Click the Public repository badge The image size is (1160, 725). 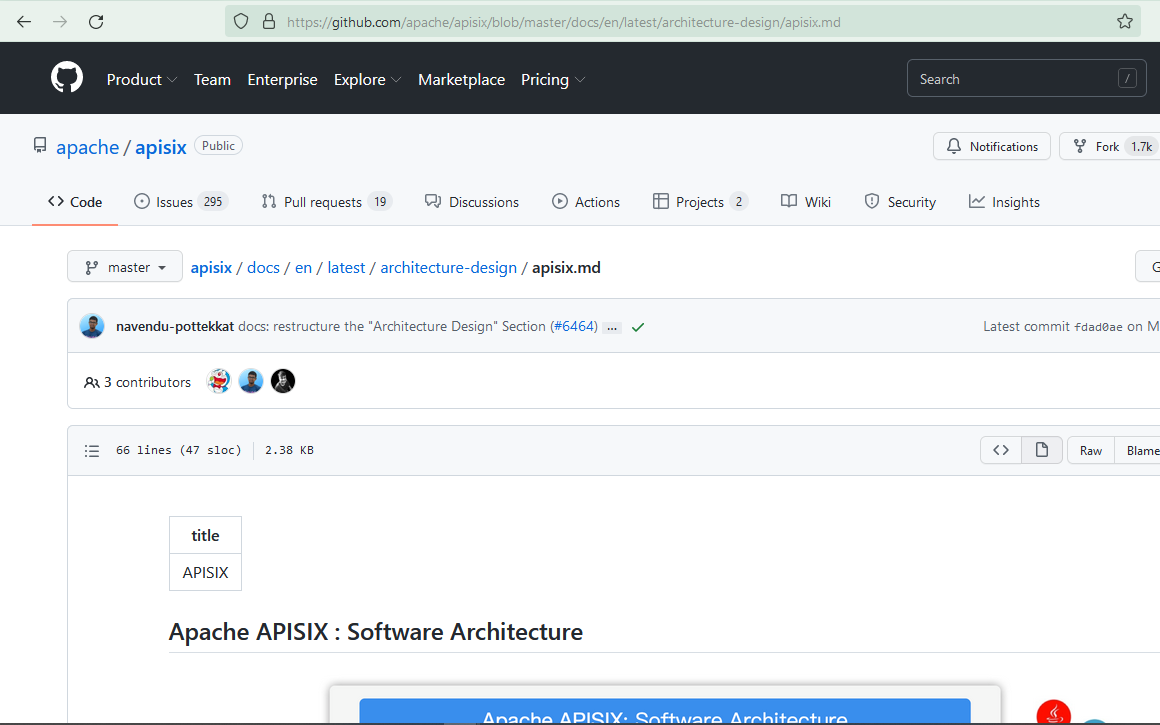(218, 146)
